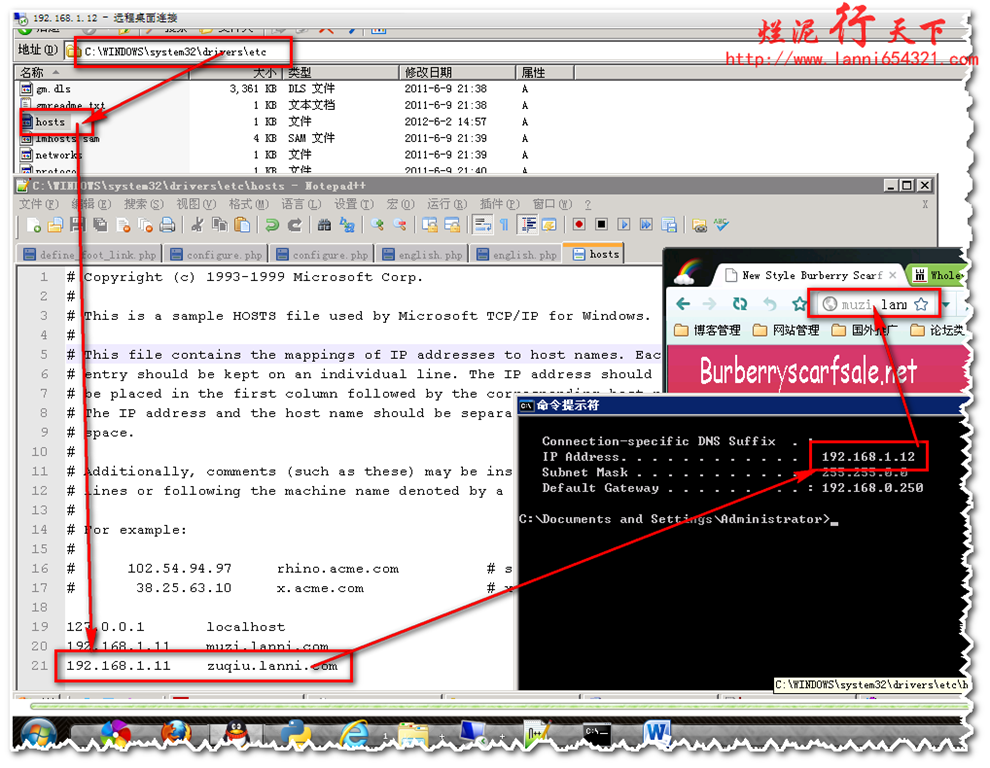
Task: Print the document using Notepad++ printer icon
Action: pyautogui.click(x=167, y=225)
